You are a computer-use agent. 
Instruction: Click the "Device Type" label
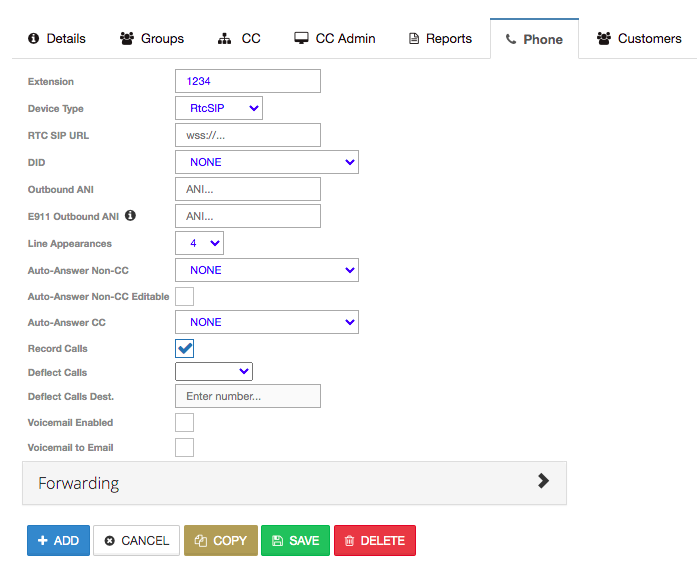[56, 108]
